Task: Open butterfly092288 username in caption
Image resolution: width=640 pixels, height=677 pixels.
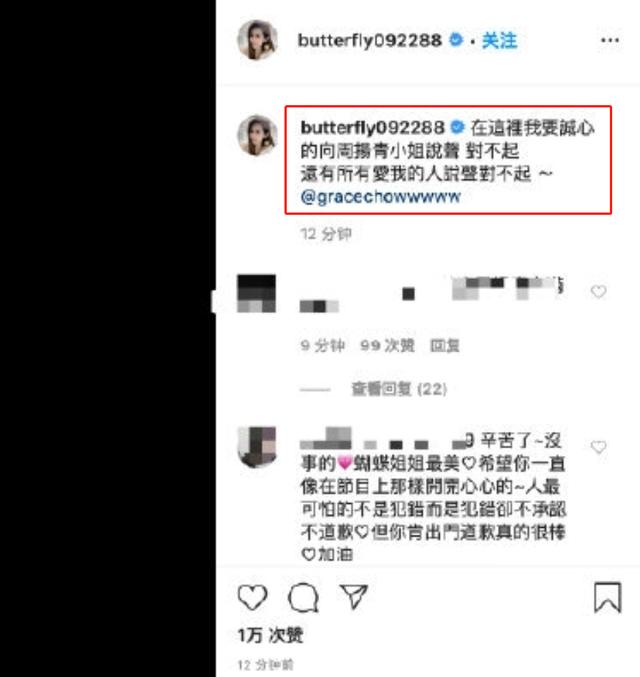Action: coord(372,128)
